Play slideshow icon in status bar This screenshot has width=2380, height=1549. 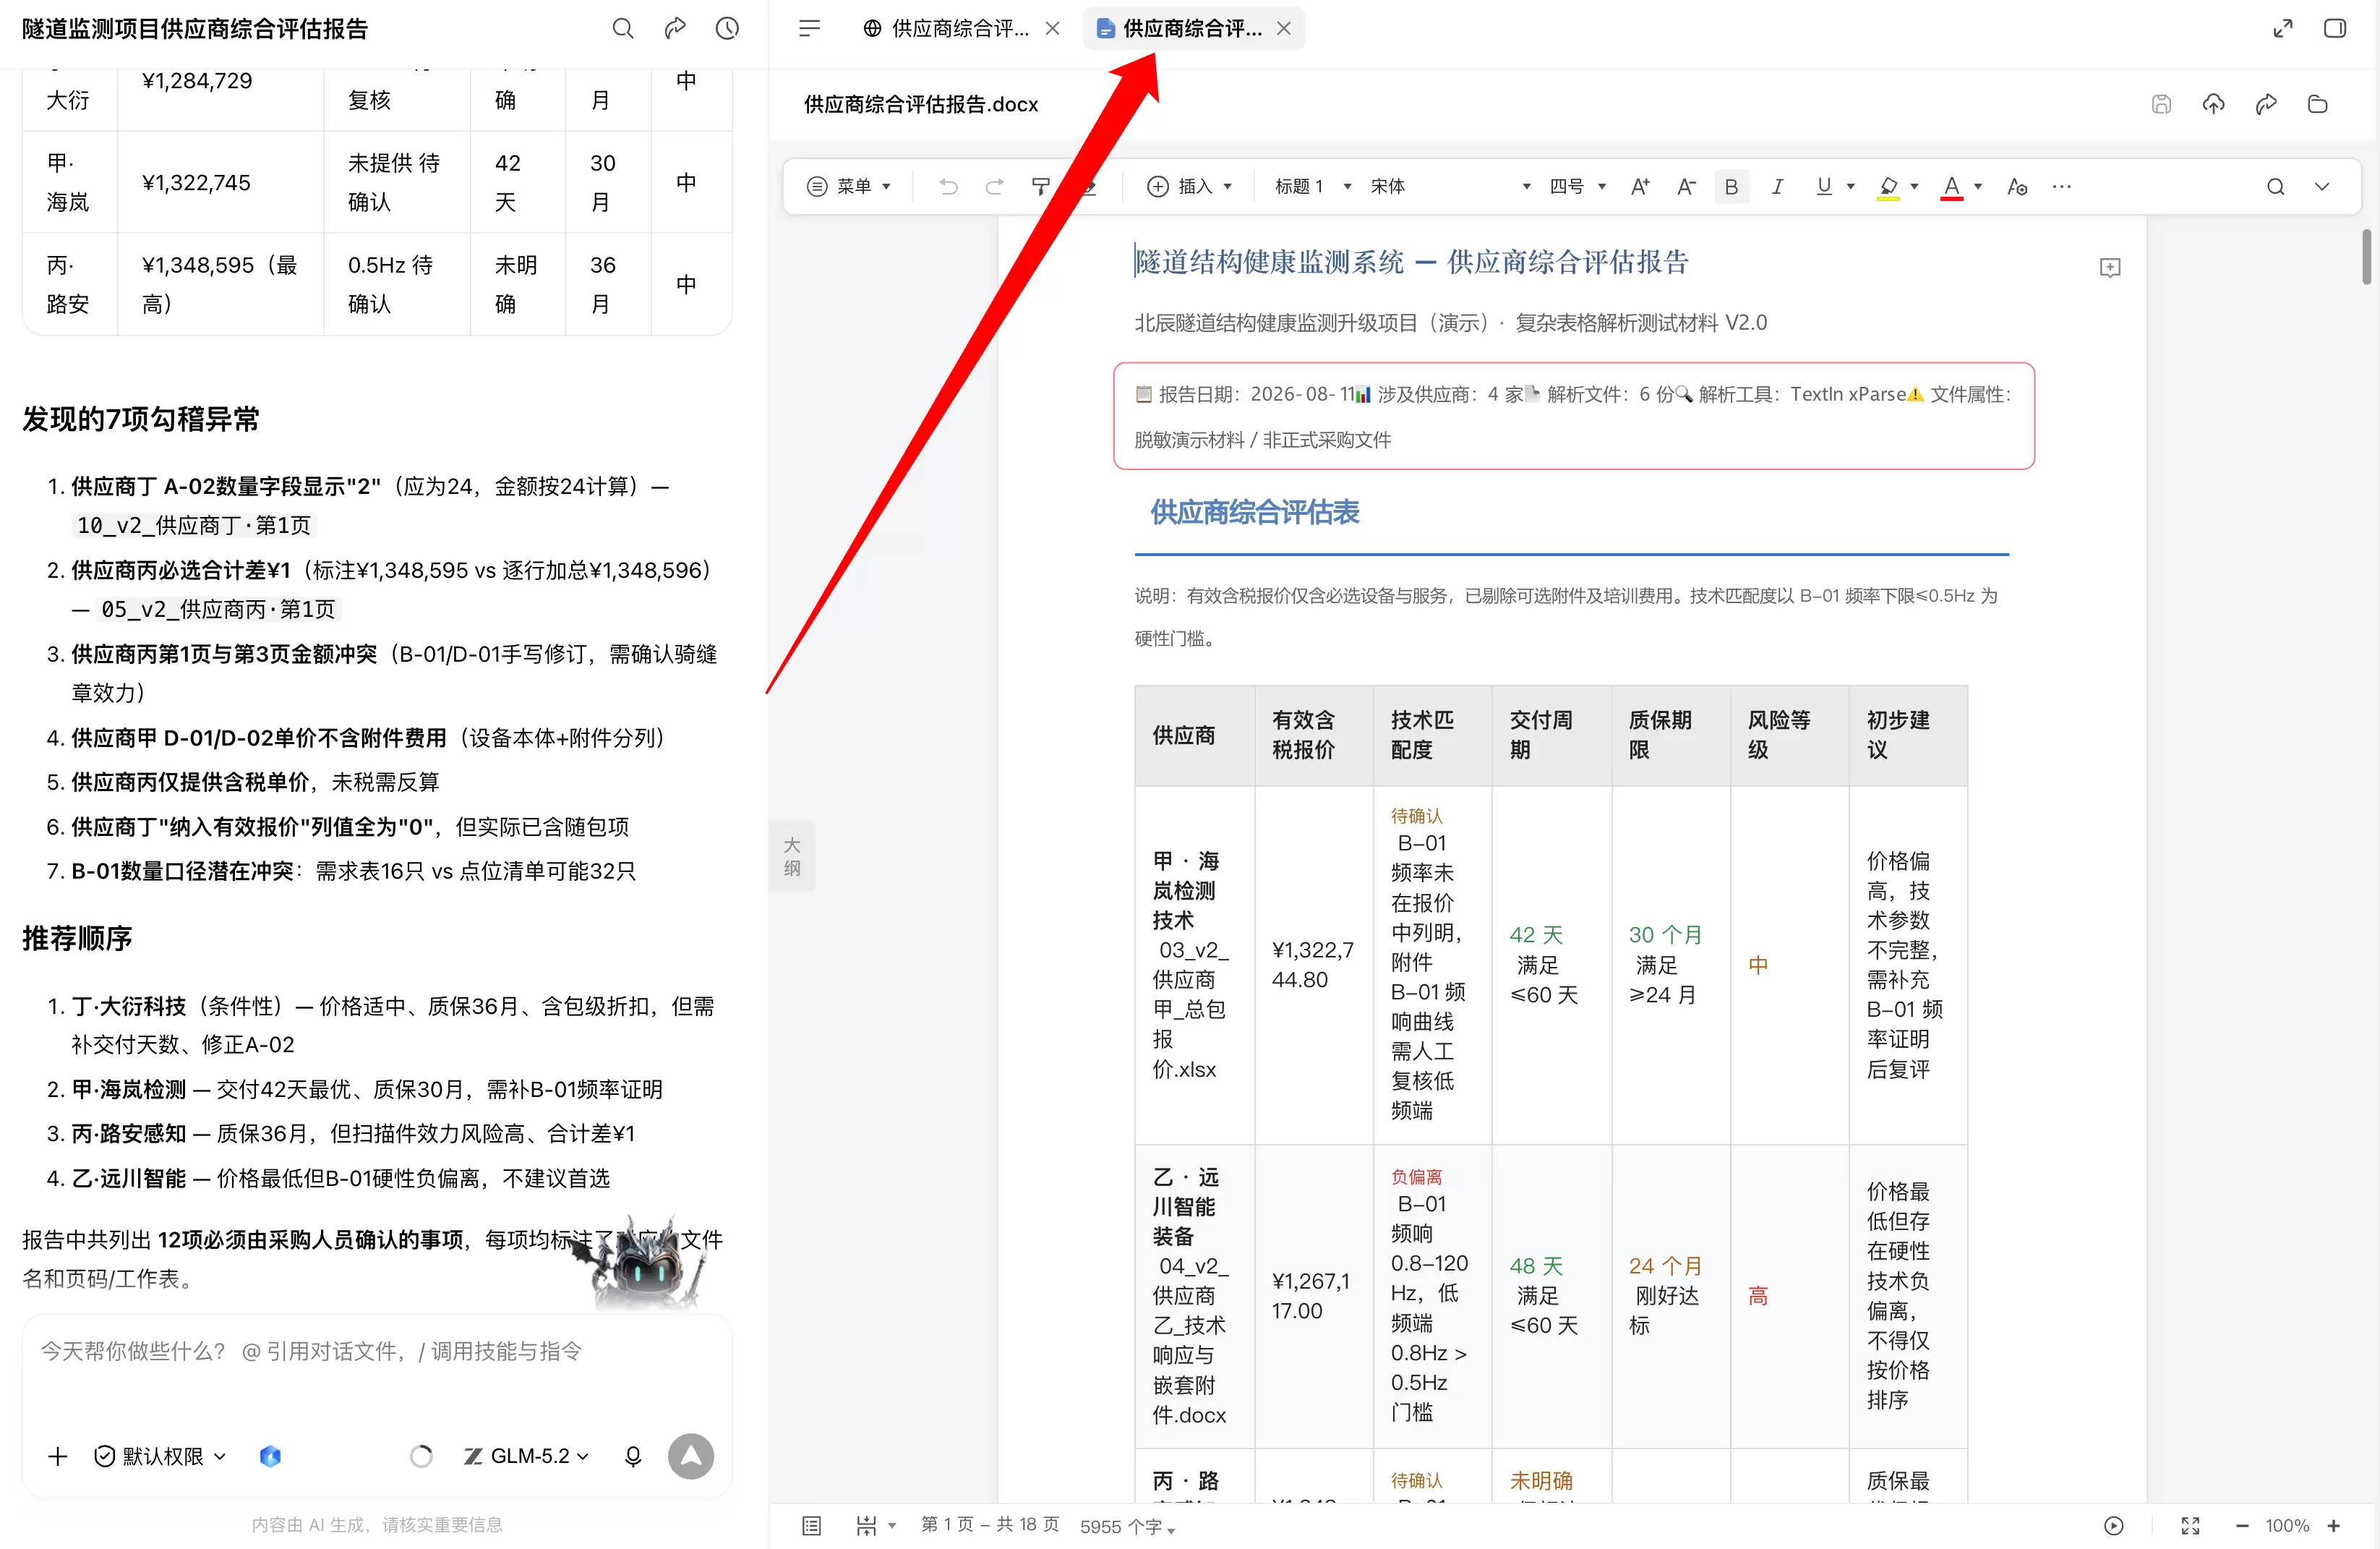[2113, 1525]
